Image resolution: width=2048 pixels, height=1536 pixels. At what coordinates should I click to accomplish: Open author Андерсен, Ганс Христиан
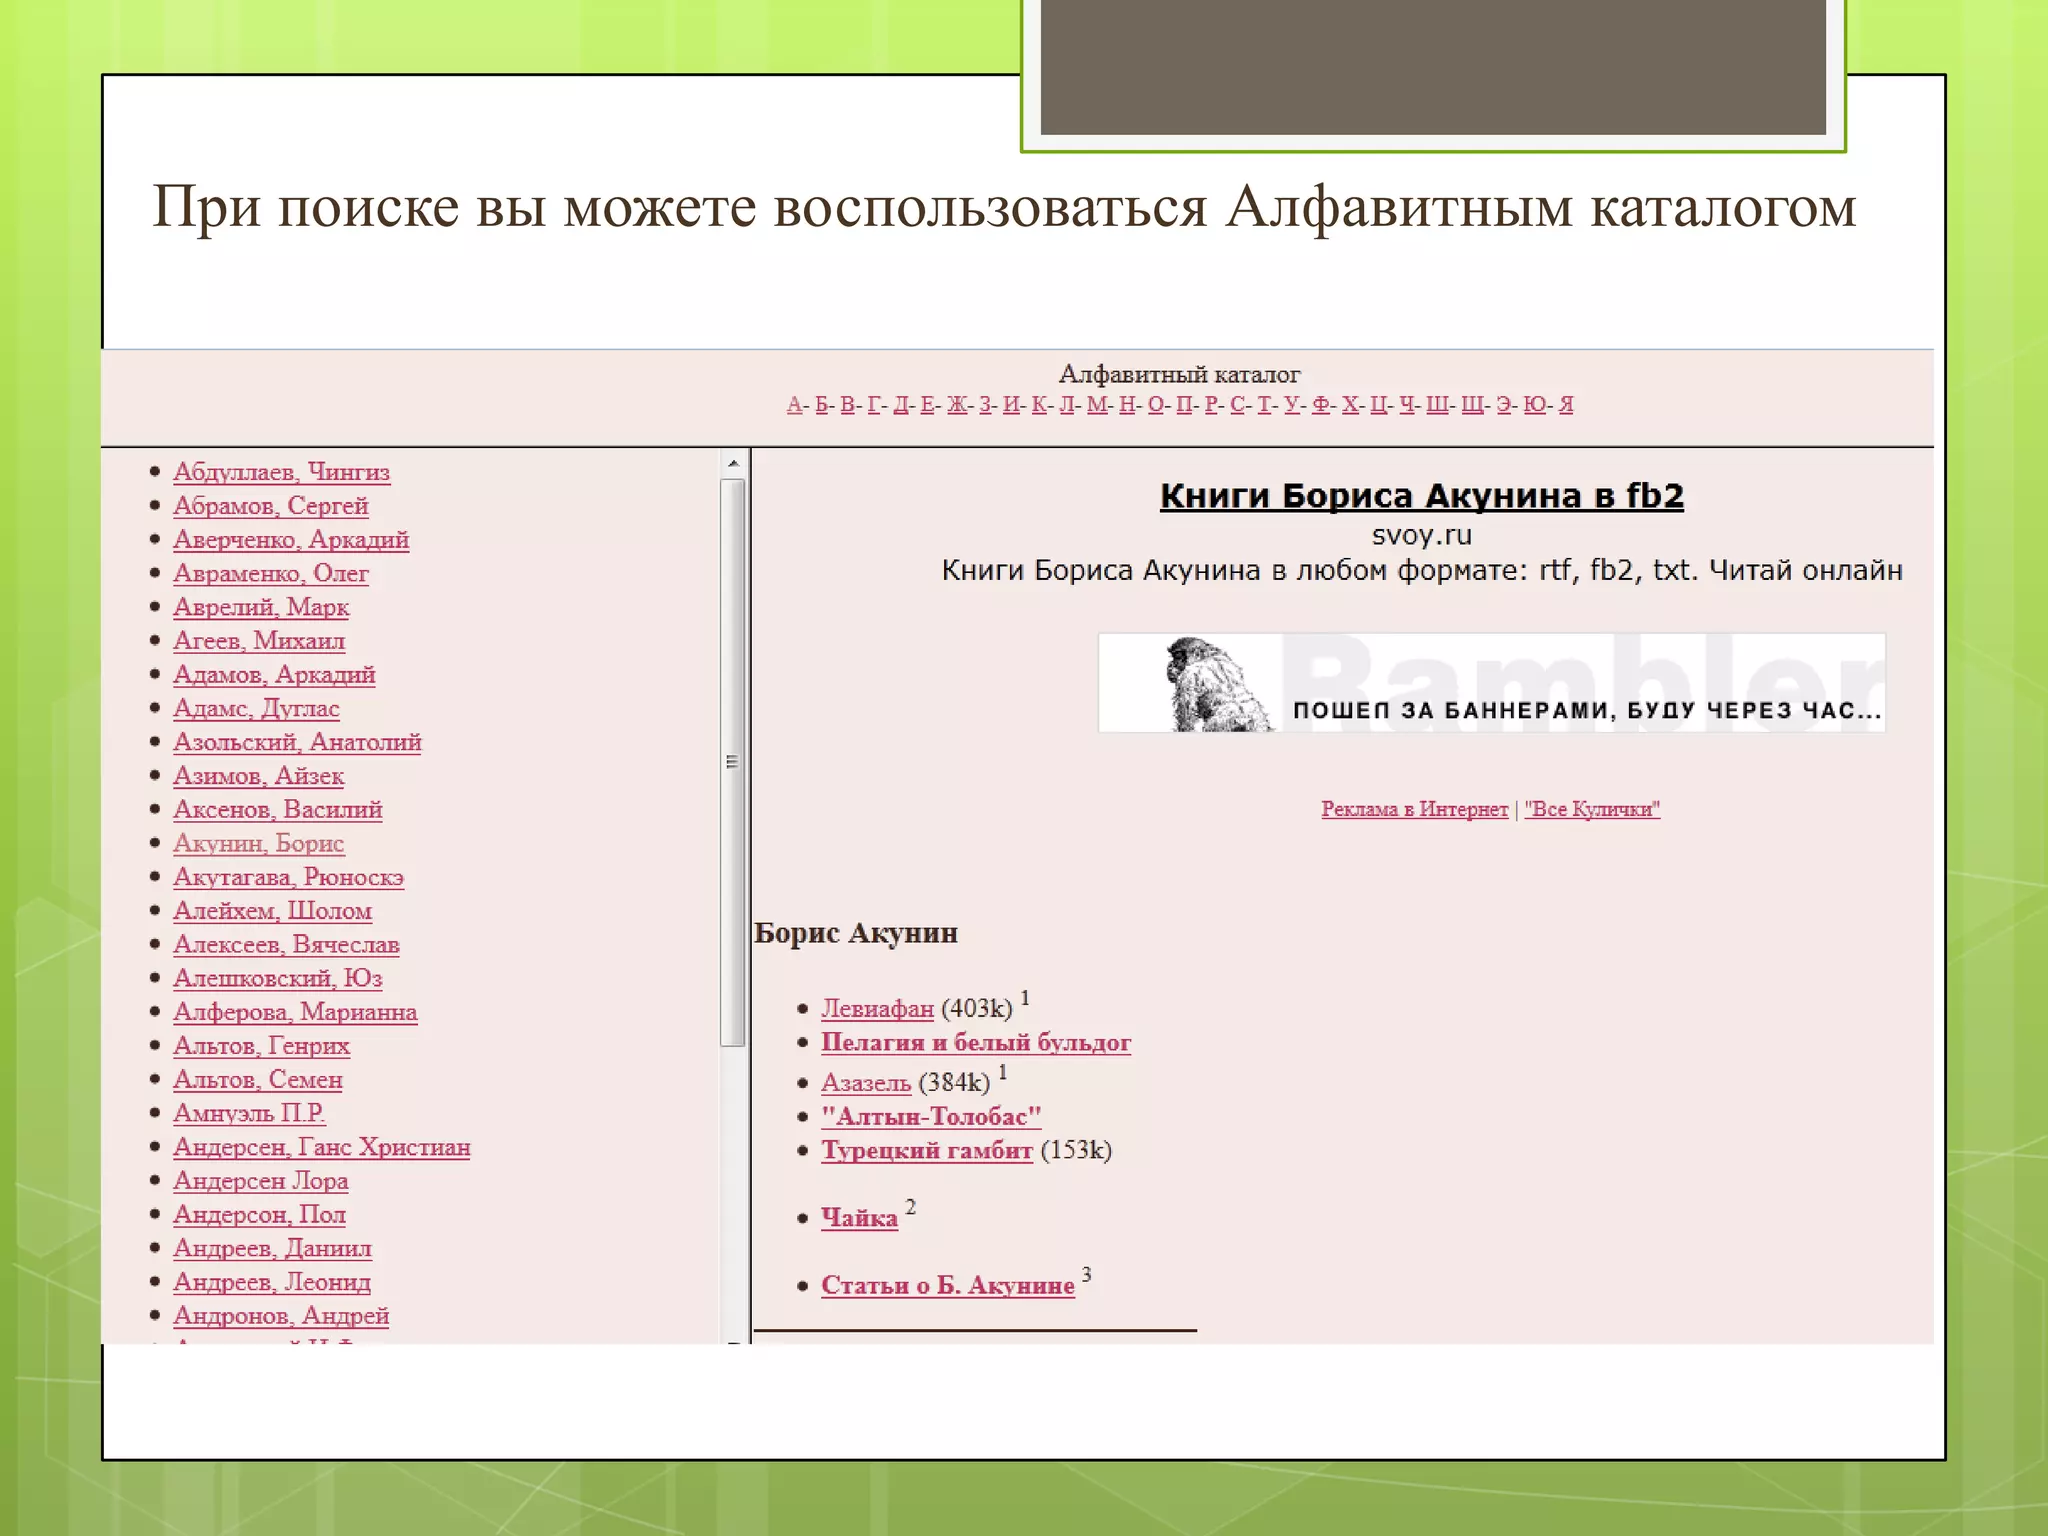point(321,1147)
